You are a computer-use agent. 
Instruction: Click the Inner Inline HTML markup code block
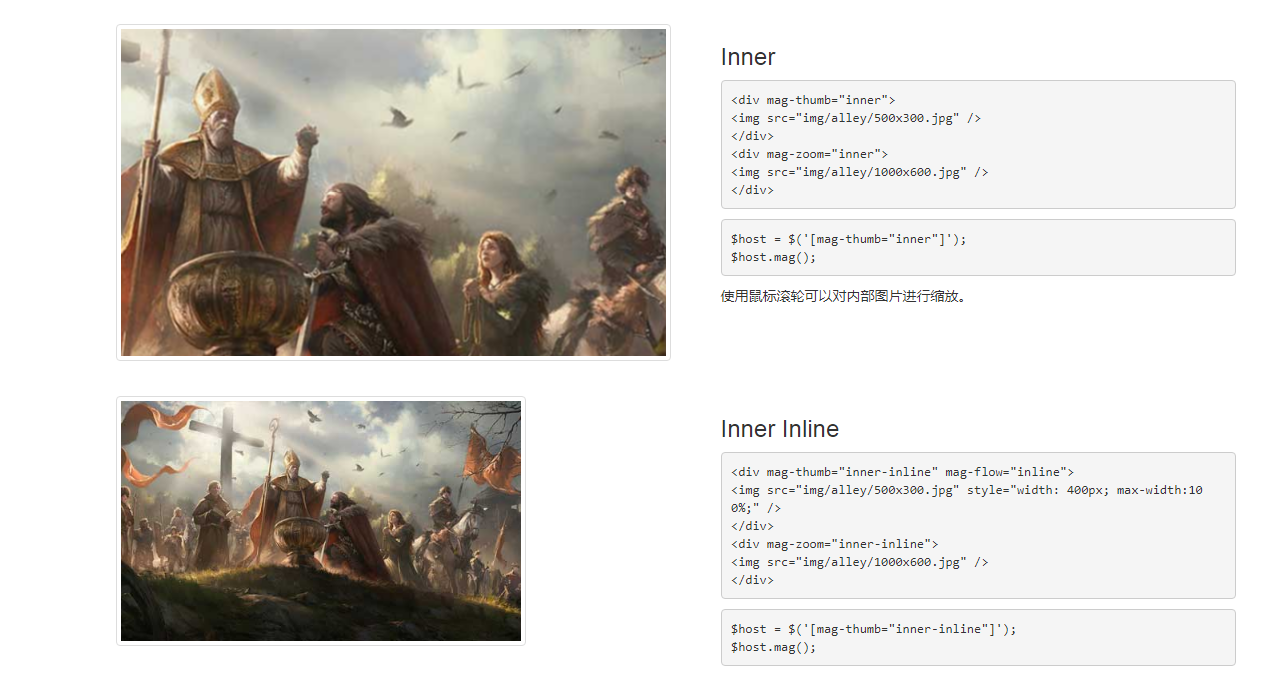pos(977,525)
